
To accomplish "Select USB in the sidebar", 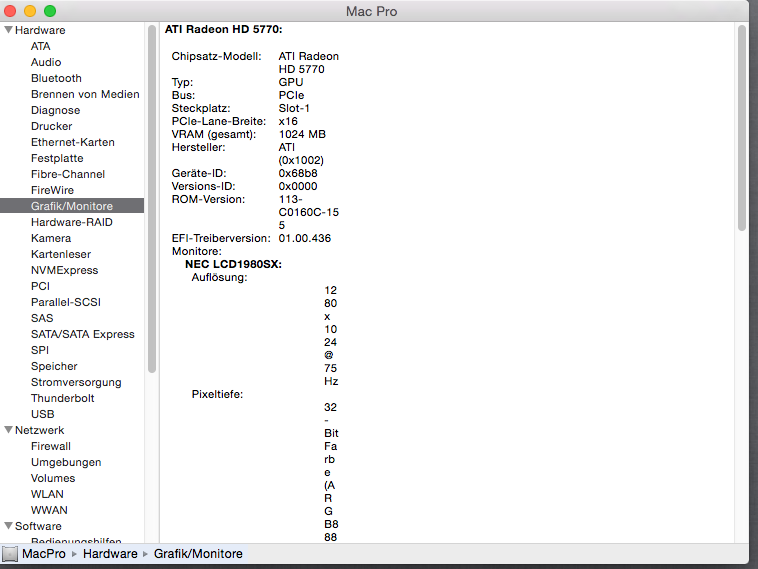I will point(43,413).
